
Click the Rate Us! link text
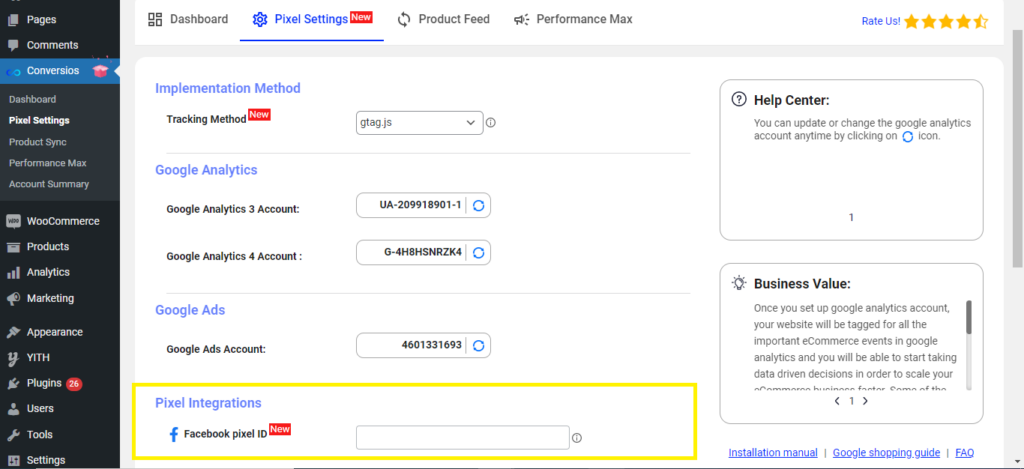pyautogui.click(x=880, y=22)
